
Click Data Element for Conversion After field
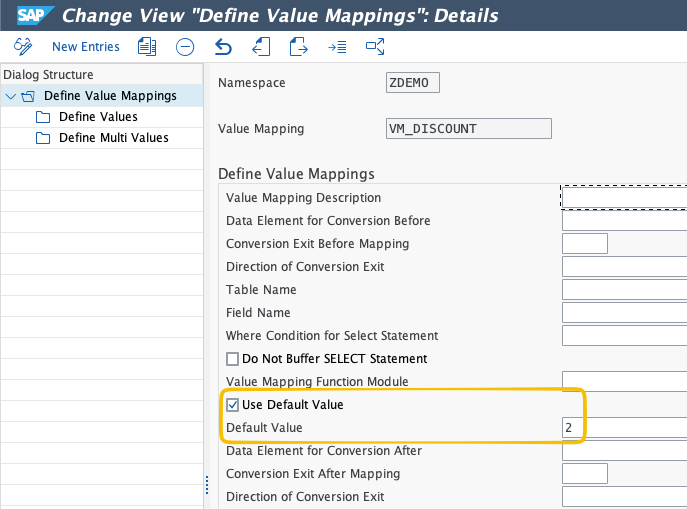[x=624, y=450]
